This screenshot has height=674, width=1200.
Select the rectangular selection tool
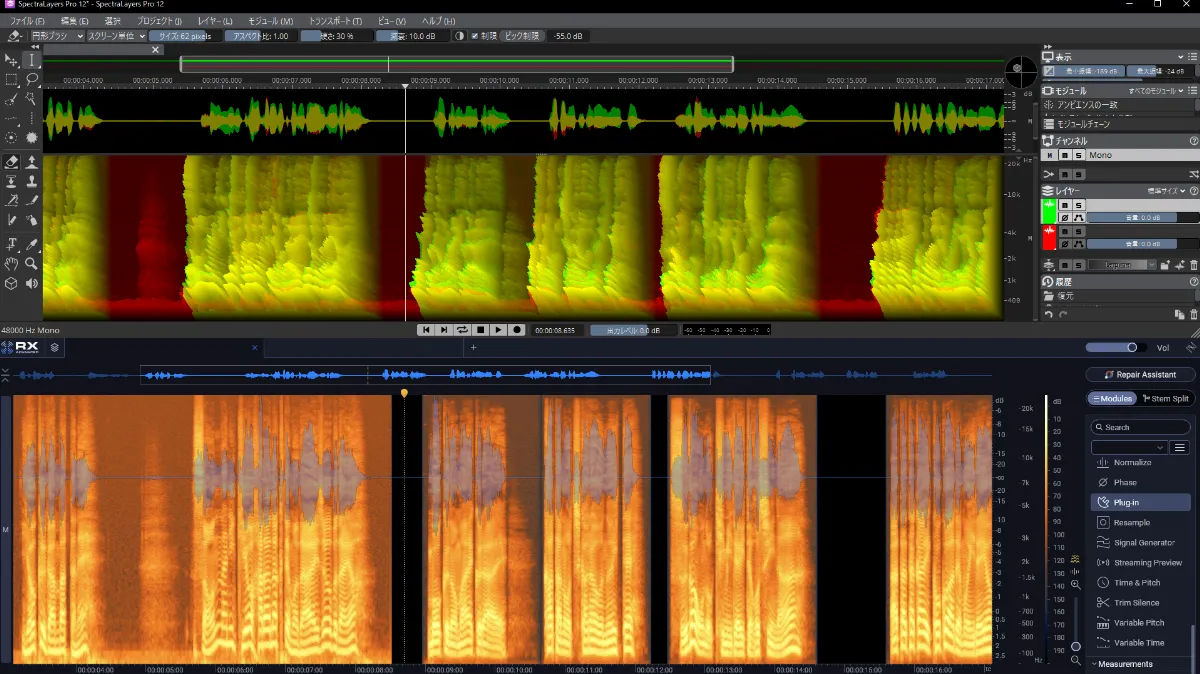12,79
